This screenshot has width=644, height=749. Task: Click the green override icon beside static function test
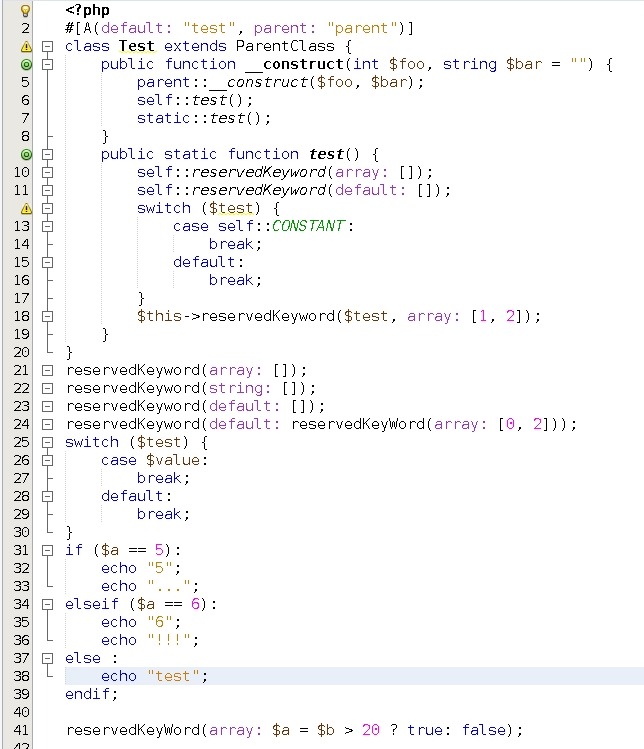(26, 154)
